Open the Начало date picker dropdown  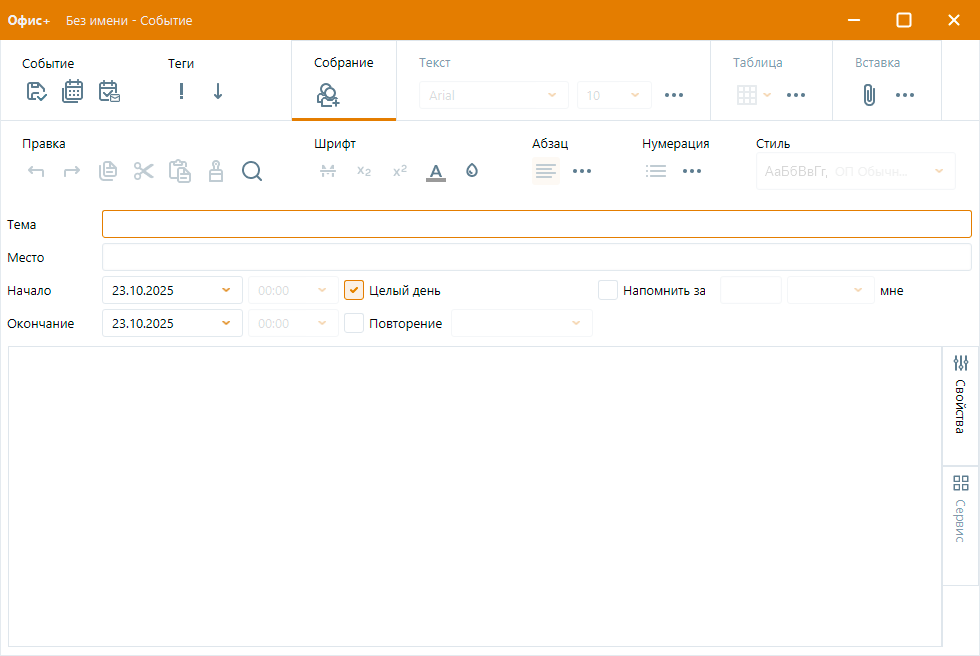click(x=227, y=290)
